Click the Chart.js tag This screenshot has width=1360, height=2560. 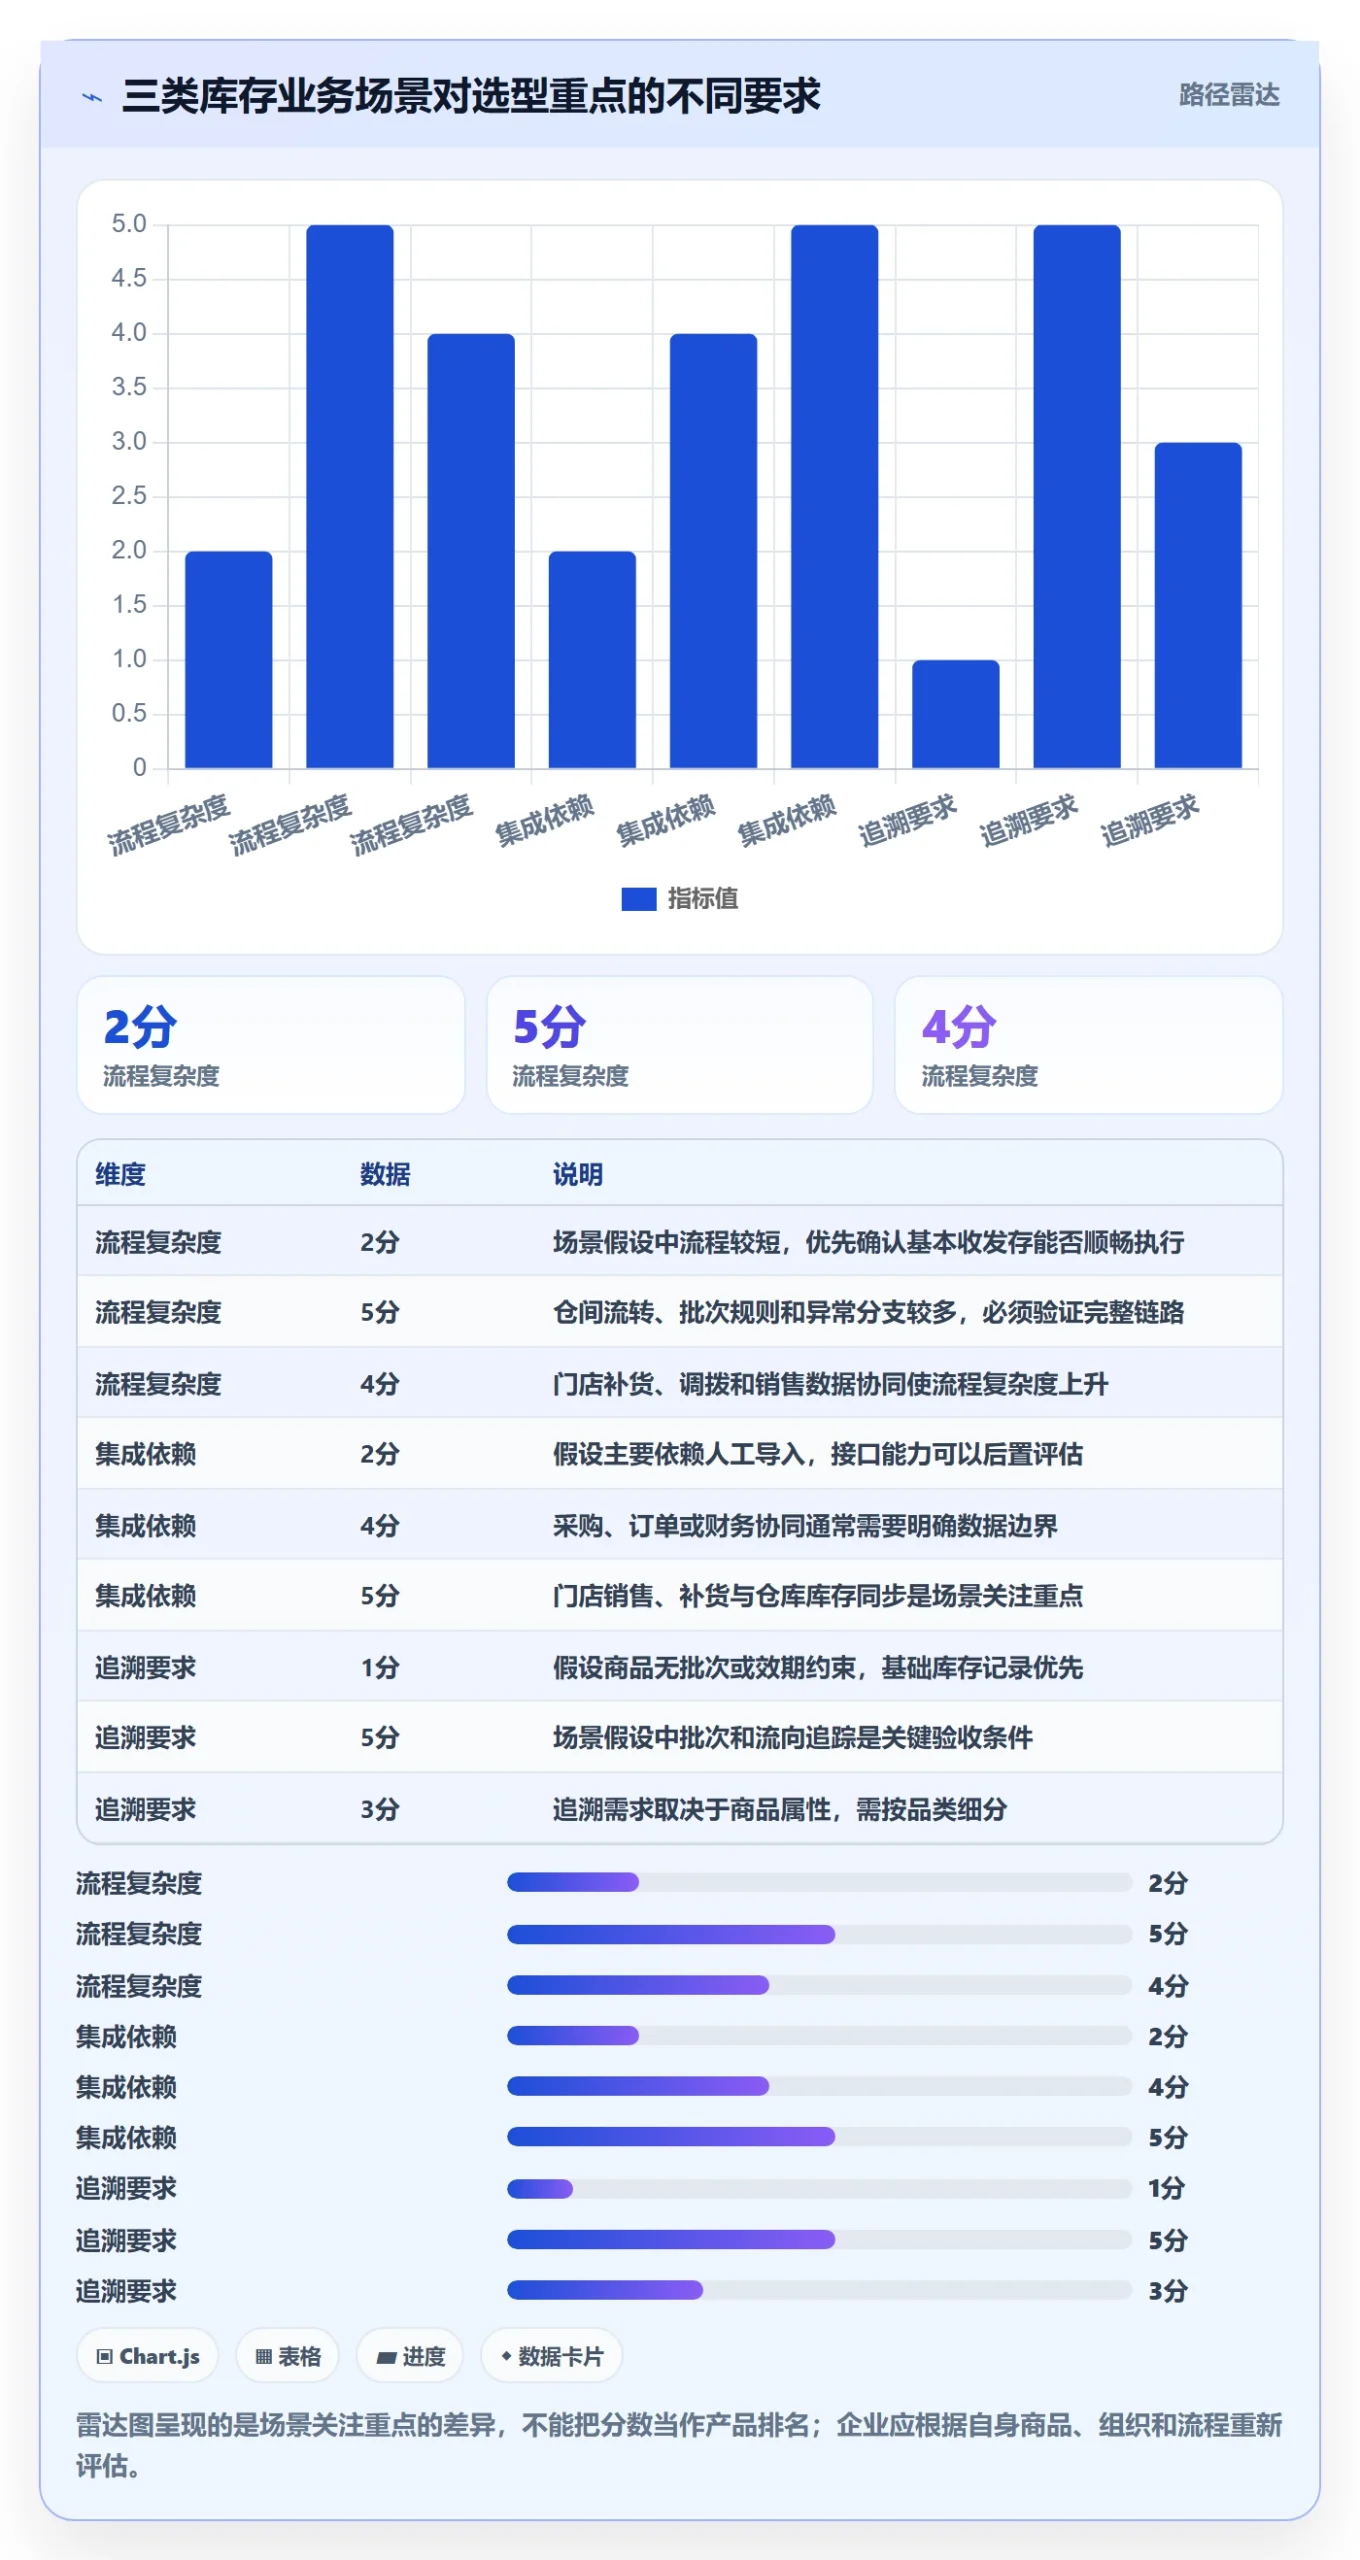[x=148, y=2357]
